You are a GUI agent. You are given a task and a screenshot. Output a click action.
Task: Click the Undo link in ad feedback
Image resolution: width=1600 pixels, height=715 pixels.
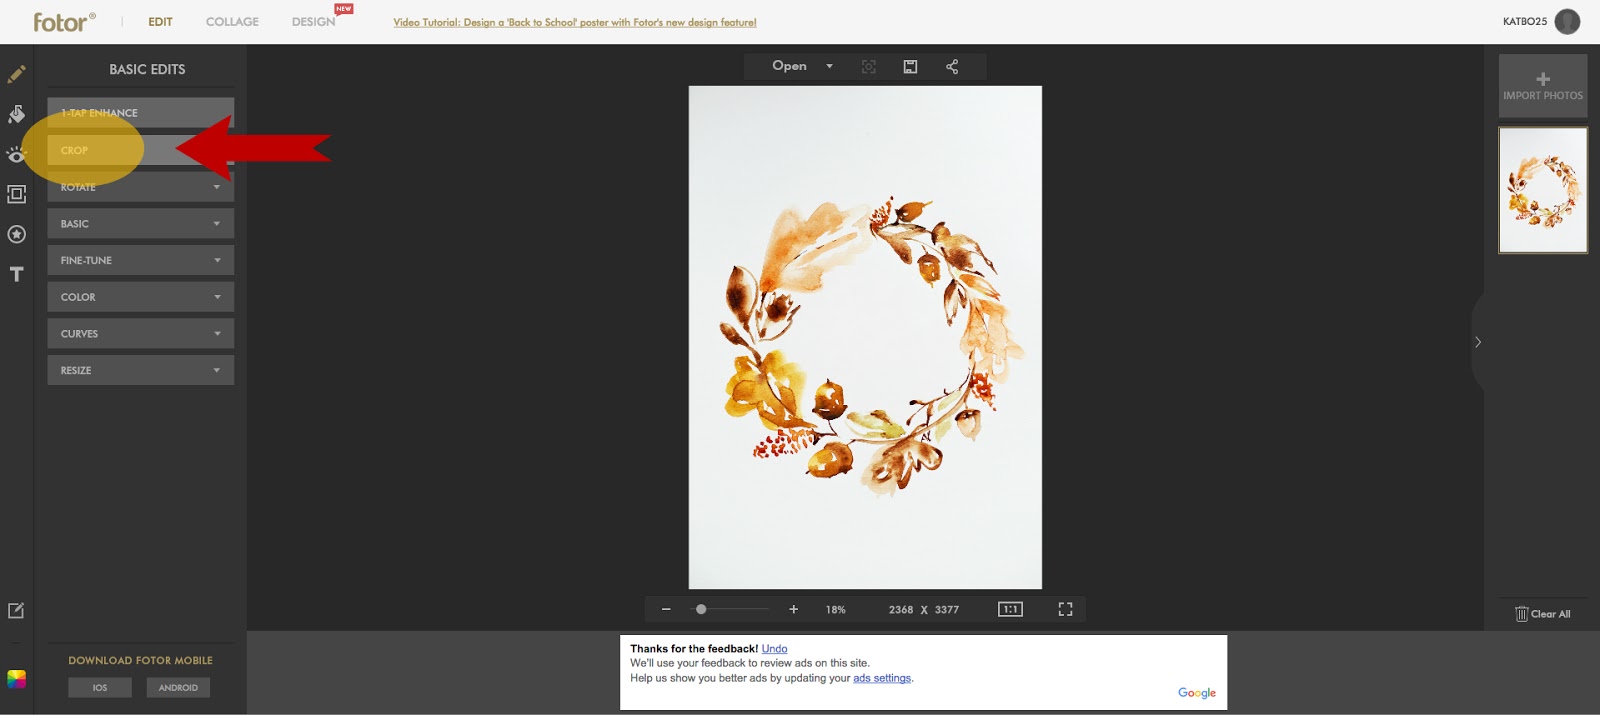774,649
